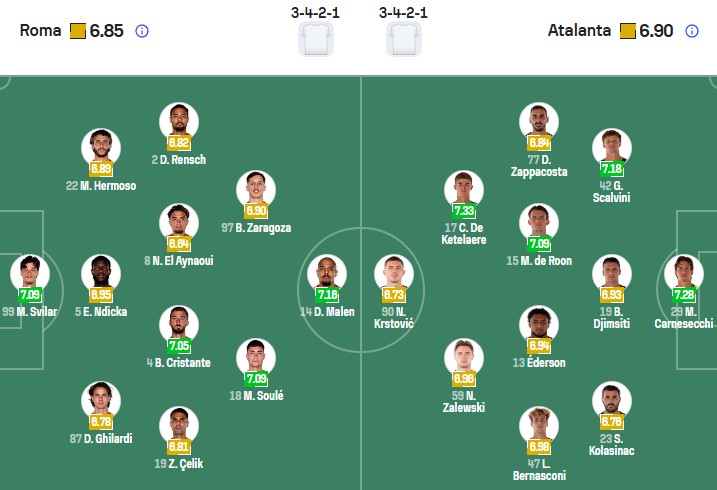
Task: Click B. Zaragoza's 6.90 rating badge
Action: [x=256, y=211]
